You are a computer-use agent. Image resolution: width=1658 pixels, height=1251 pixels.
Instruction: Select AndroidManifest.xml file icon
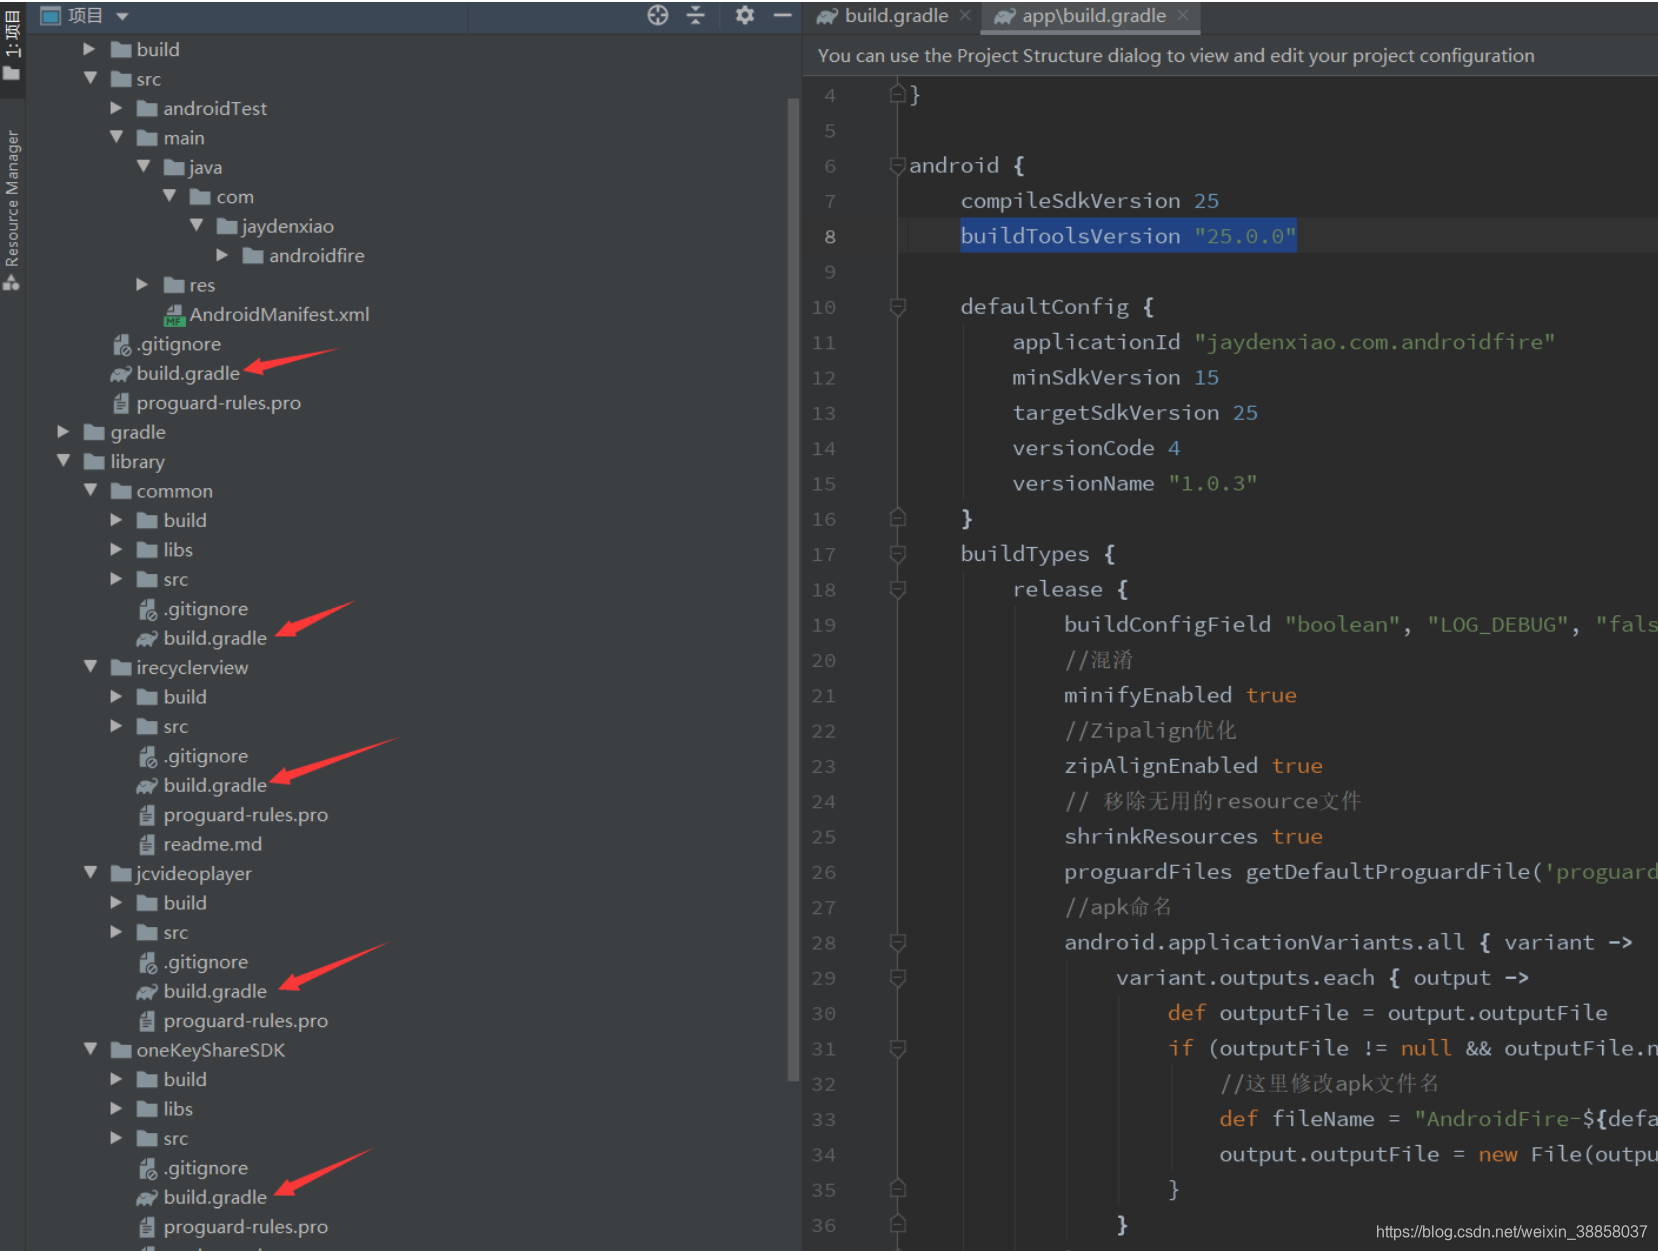tap(174, 315)
